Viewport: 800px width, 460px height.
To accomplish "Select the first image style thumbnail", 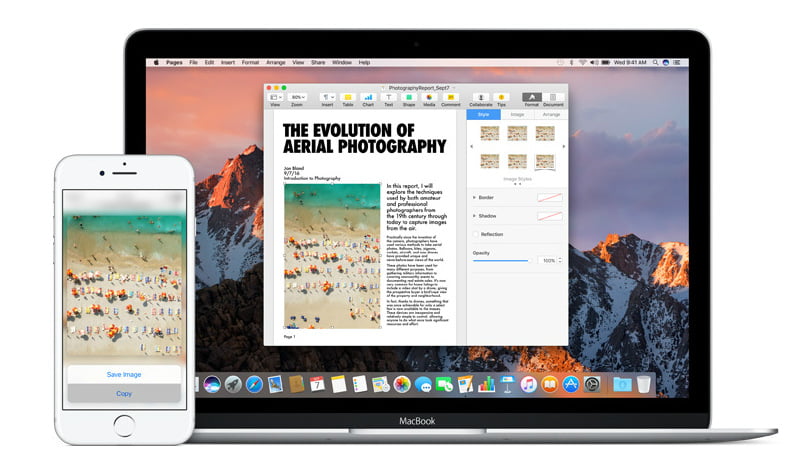I will click(489, 133).
